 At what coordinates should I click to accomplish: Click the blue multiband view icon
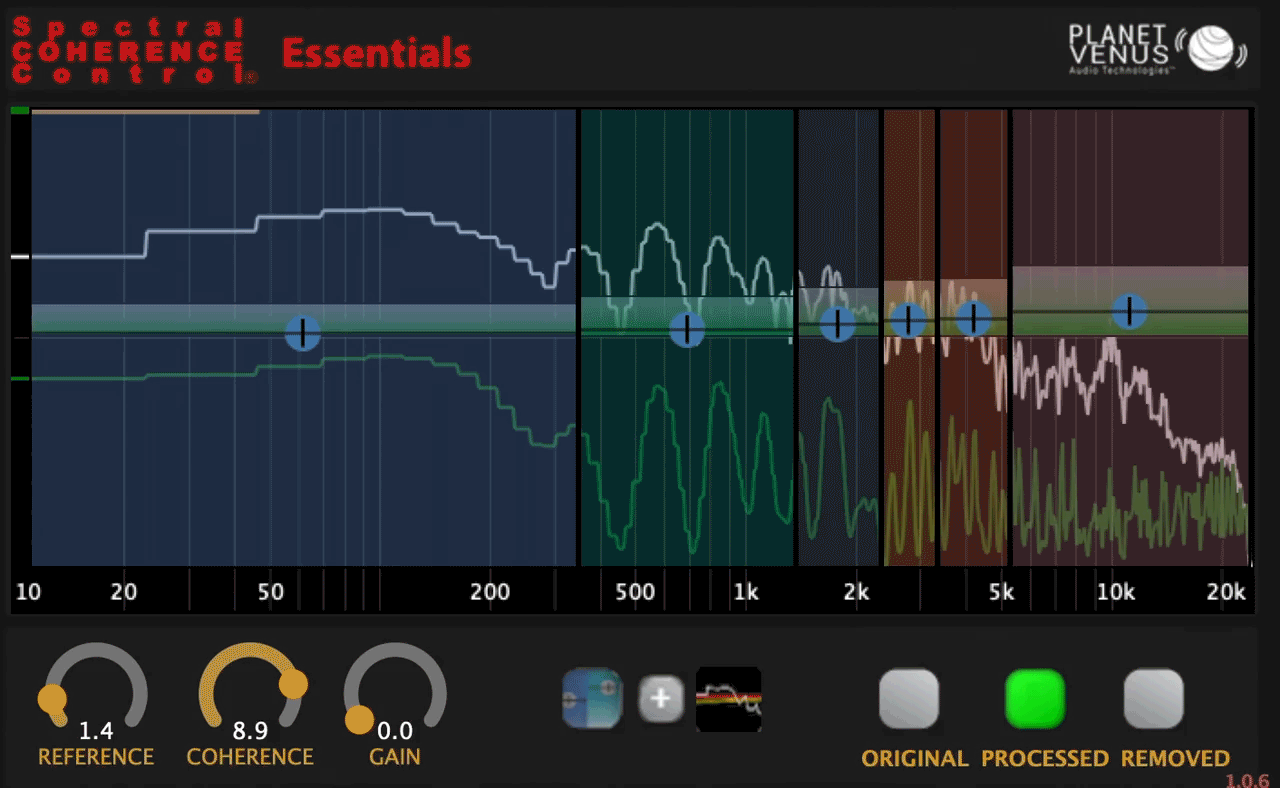coord(592,697)
